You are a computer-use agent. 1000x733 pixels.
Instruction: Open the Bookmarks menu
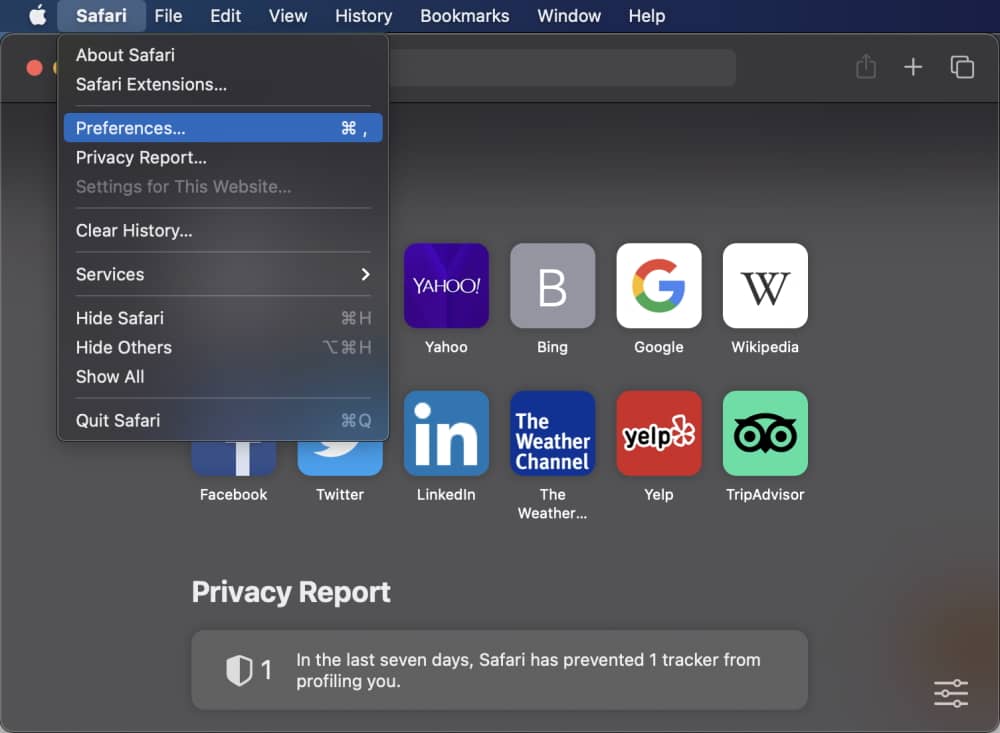[465, 16]
